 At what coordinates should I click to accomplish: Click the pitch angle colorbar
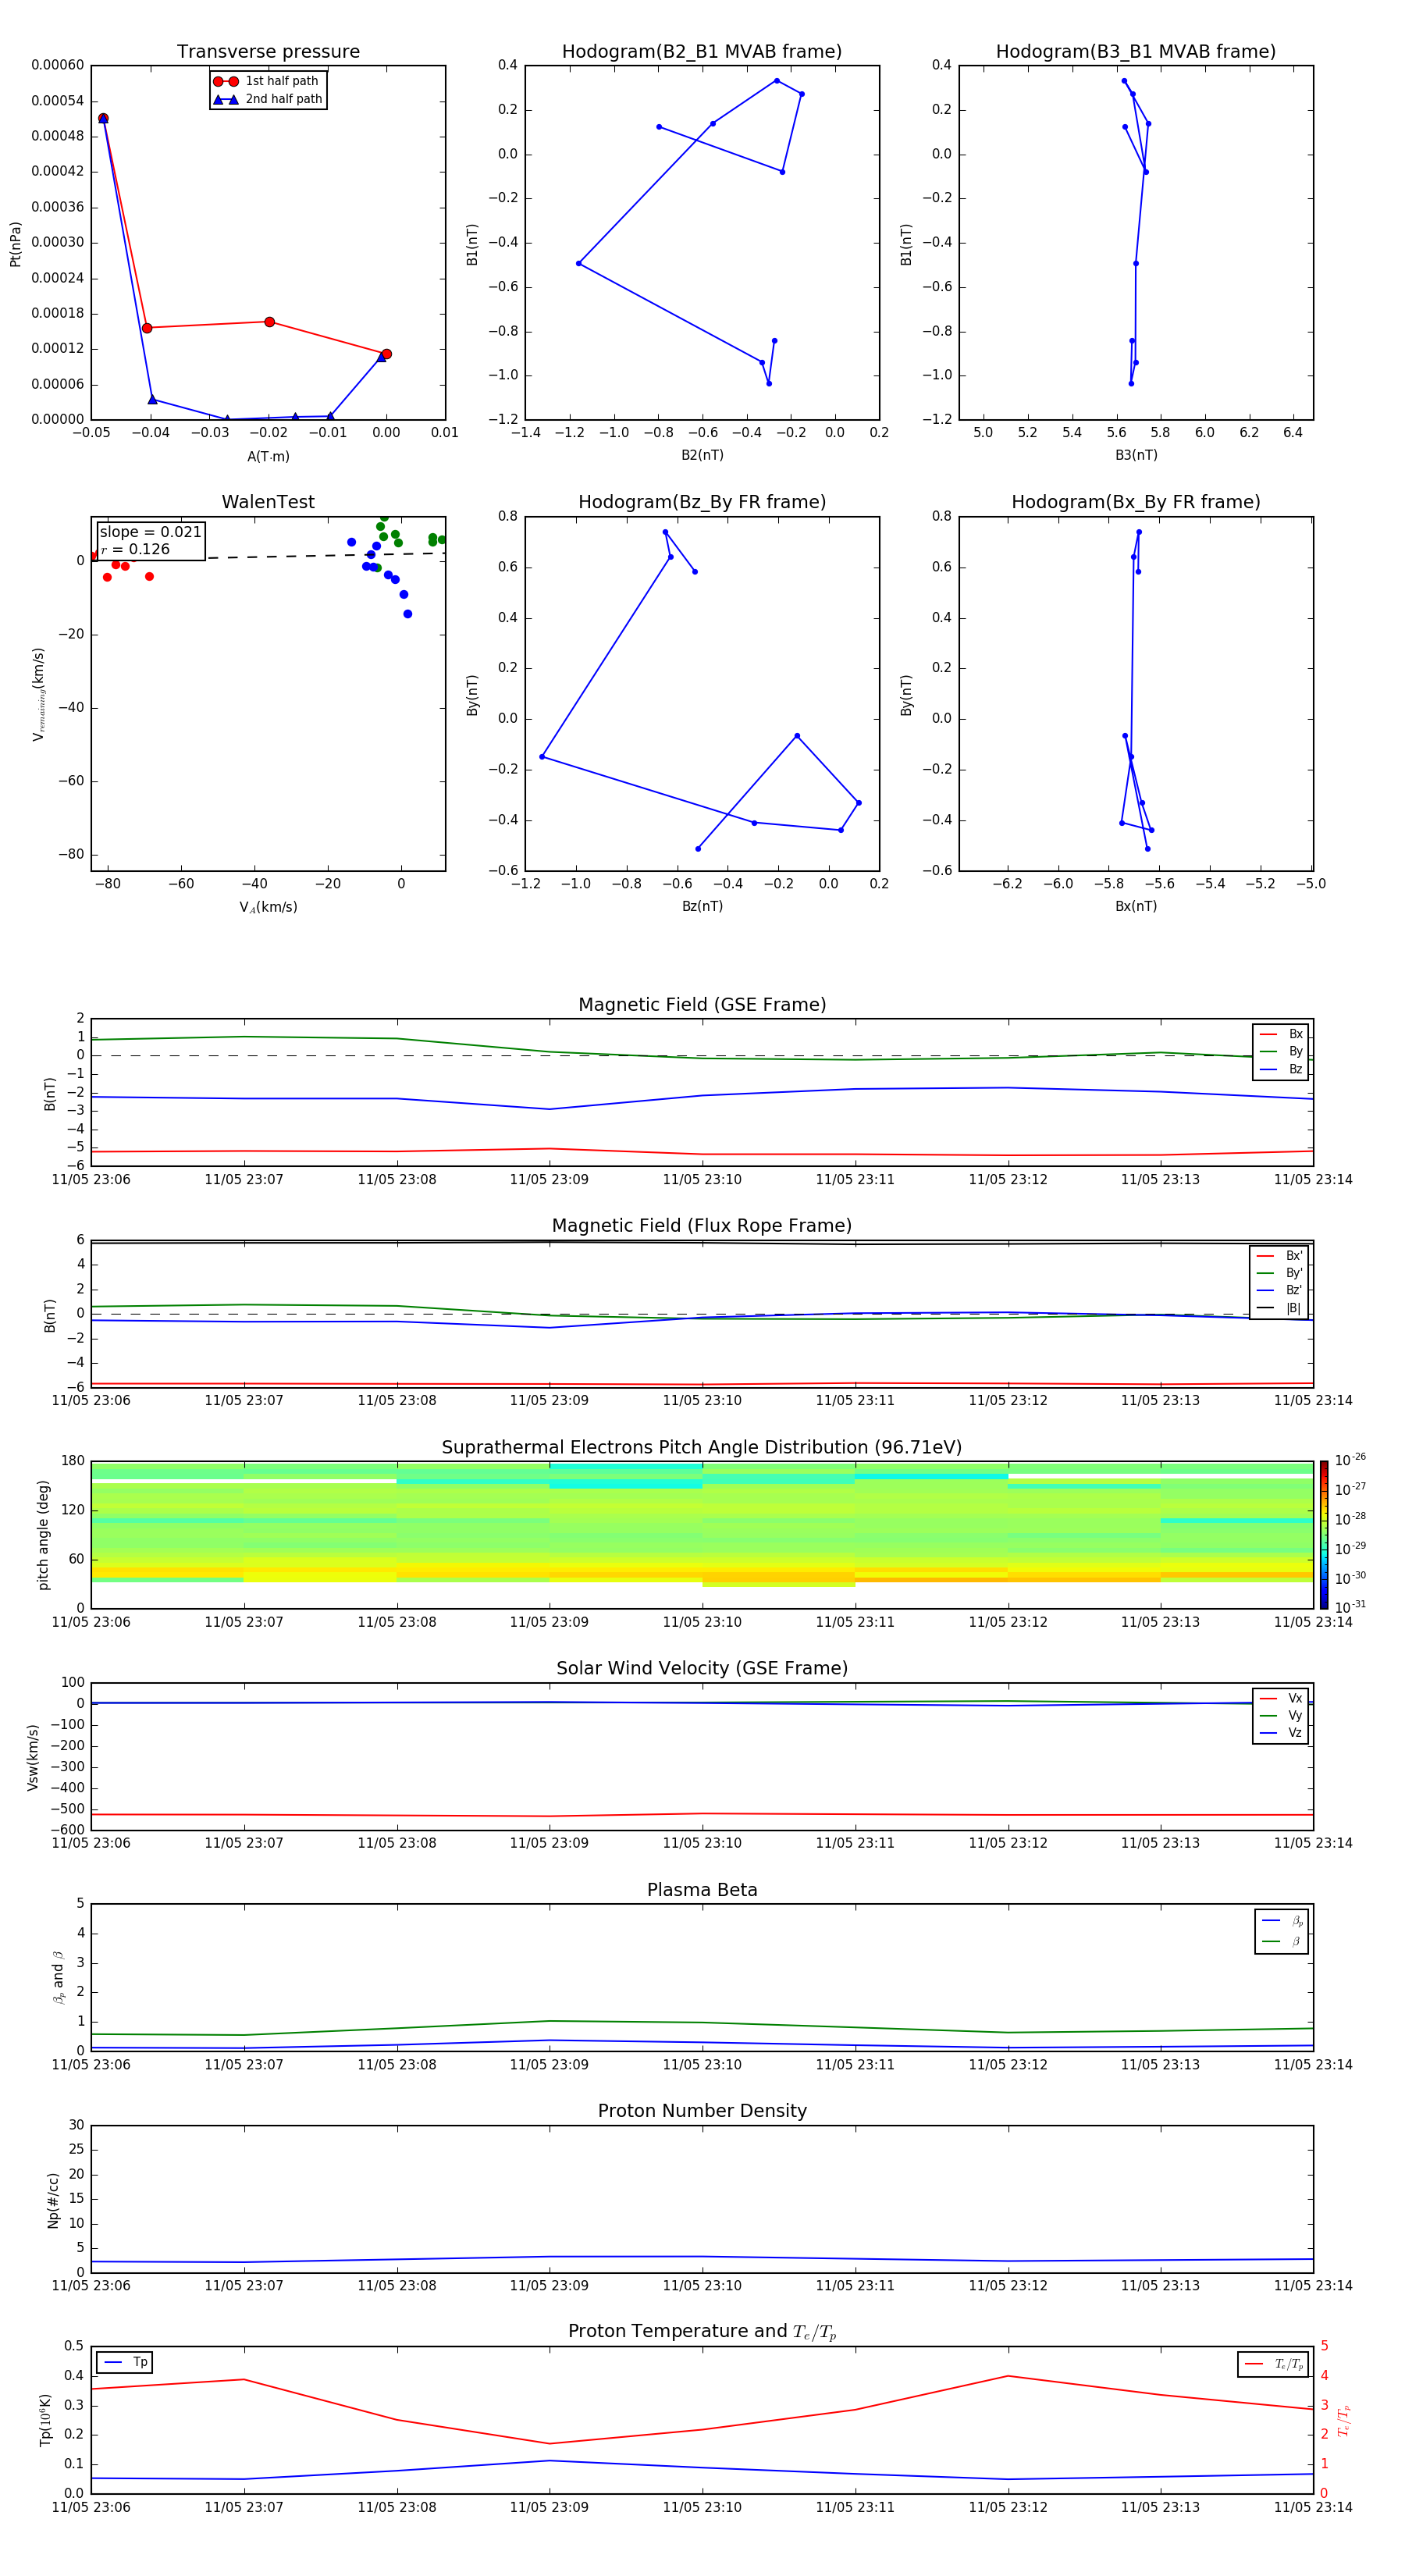tap(1324, 1535)
